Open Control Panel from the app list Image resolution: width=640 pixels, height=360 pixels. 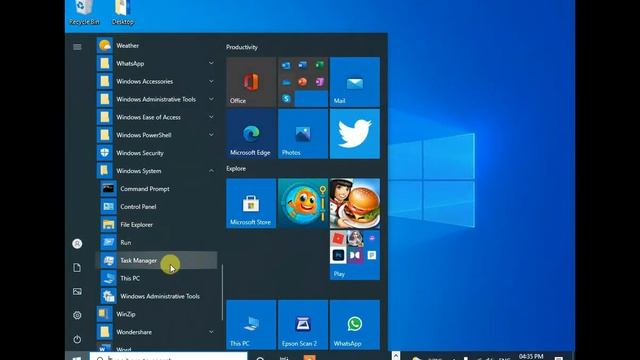coord(157,207)
